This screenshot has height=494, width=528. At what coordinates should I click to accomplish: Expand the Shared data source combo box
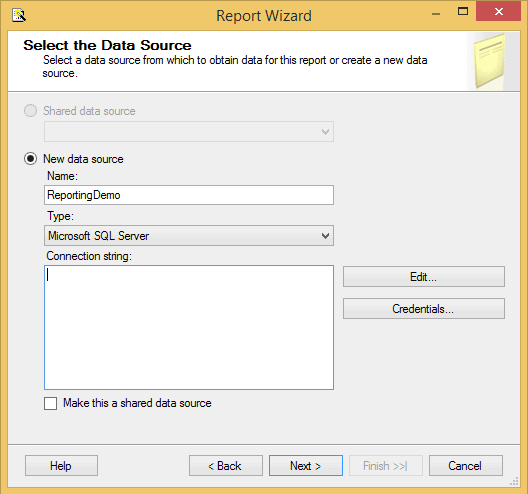coord(189,132)
